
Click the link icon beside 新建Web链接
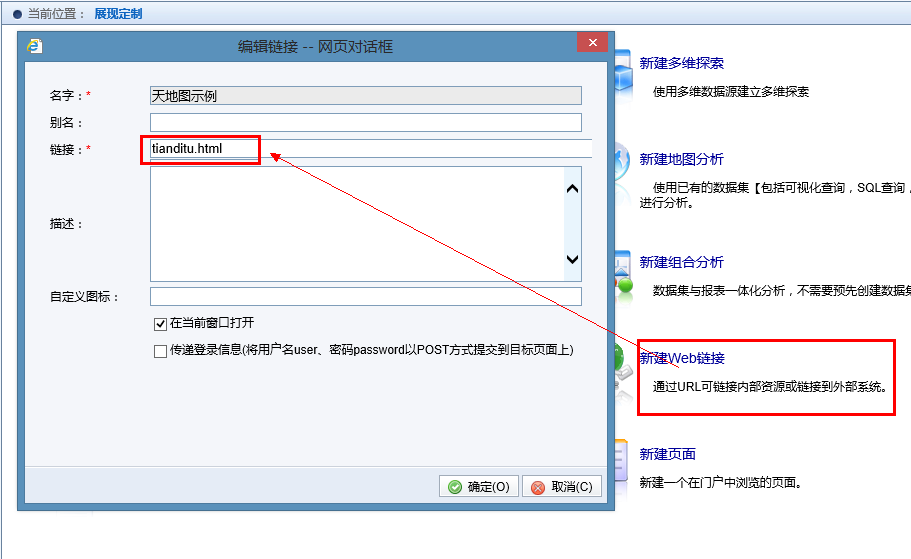click(623, 363)
